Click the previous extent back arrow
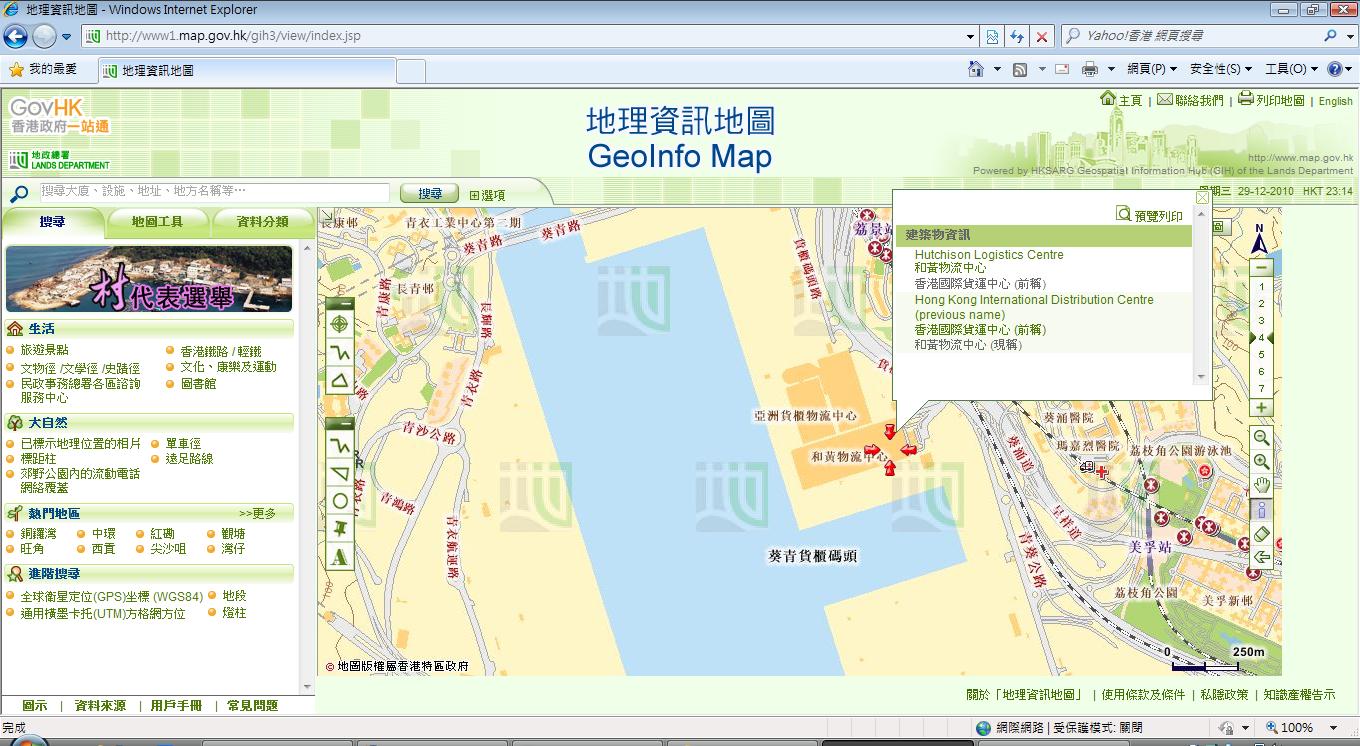 tap(1262, 558)
